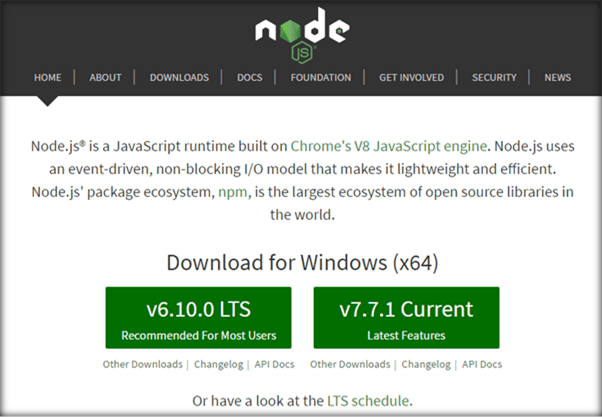602x417 pixels.
Task: Select GET INVOLVED in navigation bar
Action: [412, 77]
